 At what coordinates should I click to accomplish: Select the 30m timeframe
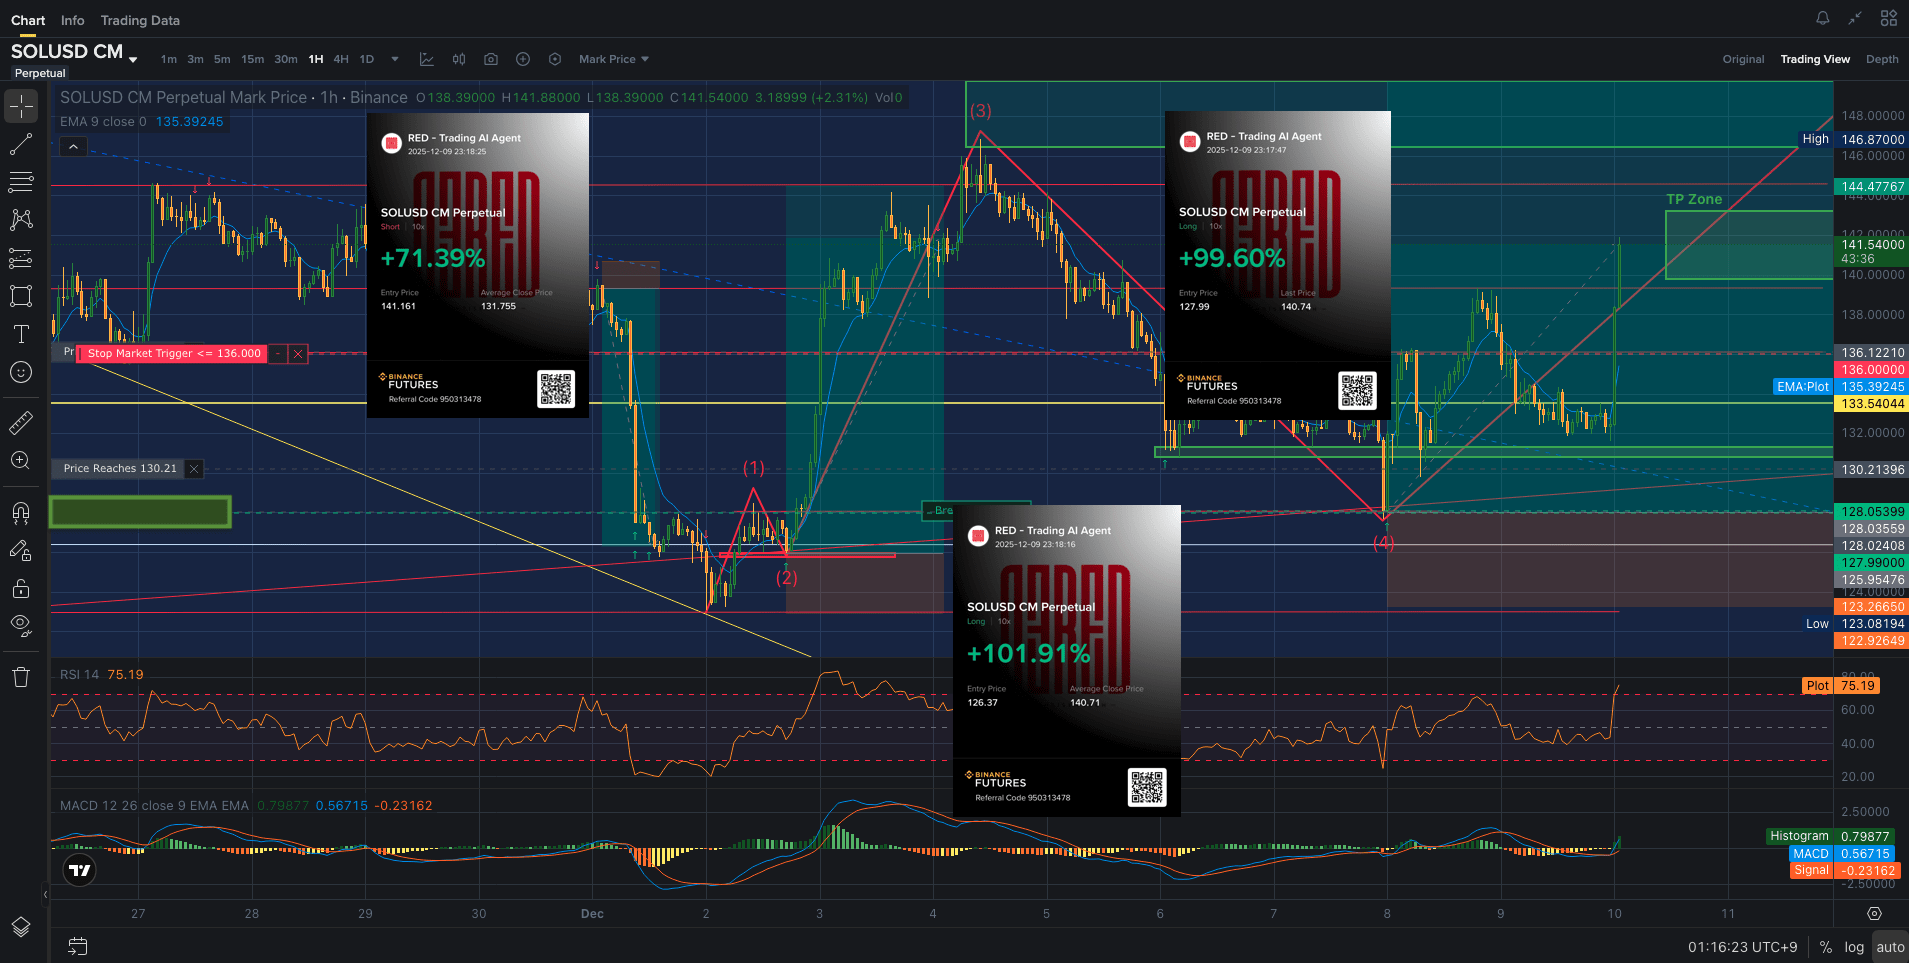[286, 59]
